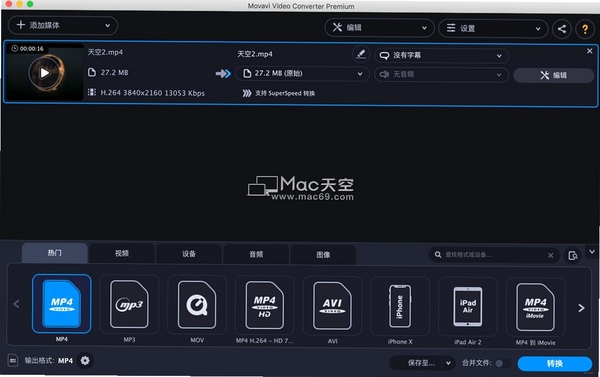Open the 保存至 save-to dropdown arrow
Viewport: 600px width, 377px height.
point(448,363)
